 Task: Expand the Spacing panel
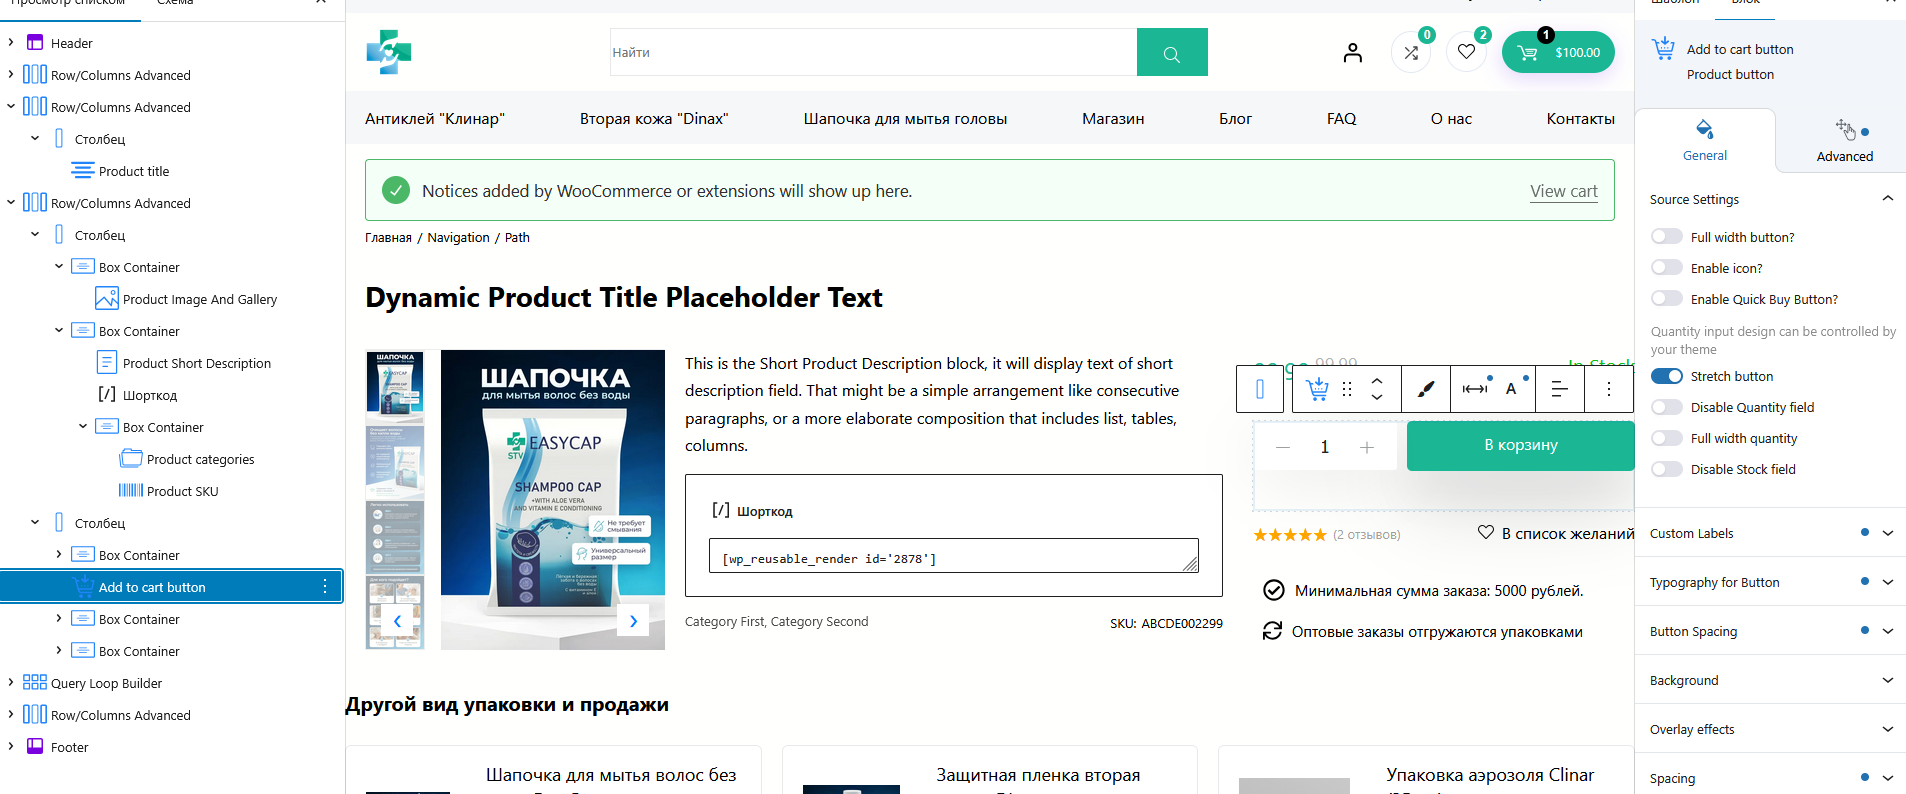coord(1888,778)
